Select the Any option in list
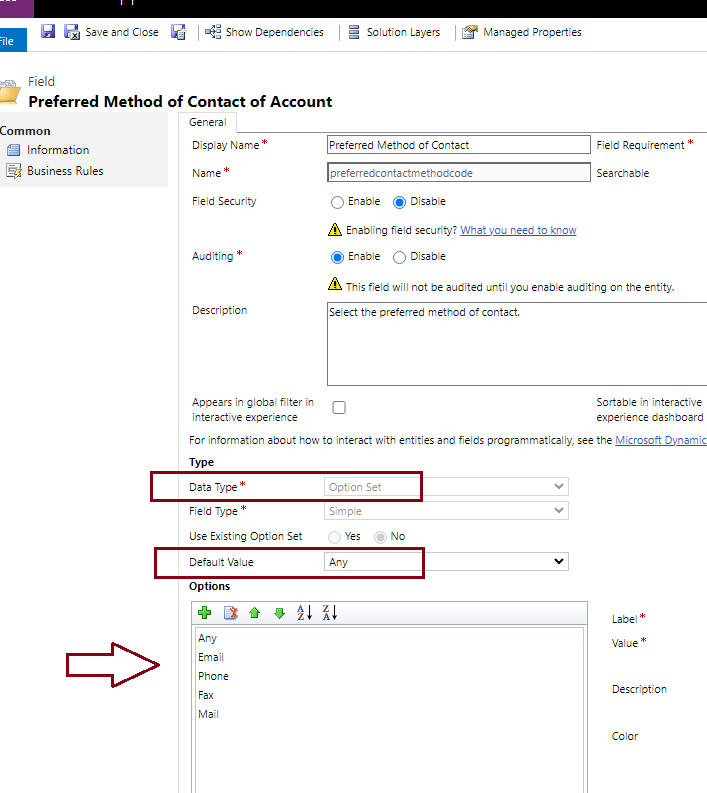Viewport: 707px width, 793px height. point(207,638)
